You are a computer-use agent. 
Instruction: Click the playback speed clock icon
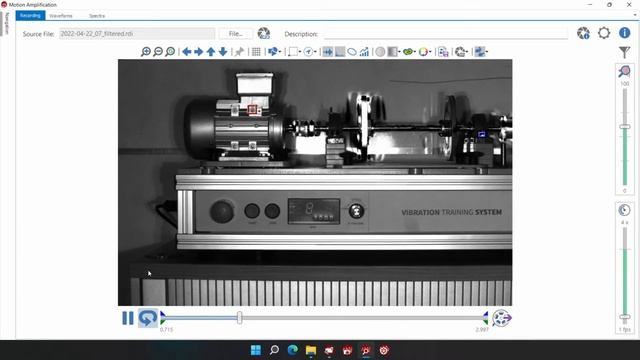(x=624, y=210)
